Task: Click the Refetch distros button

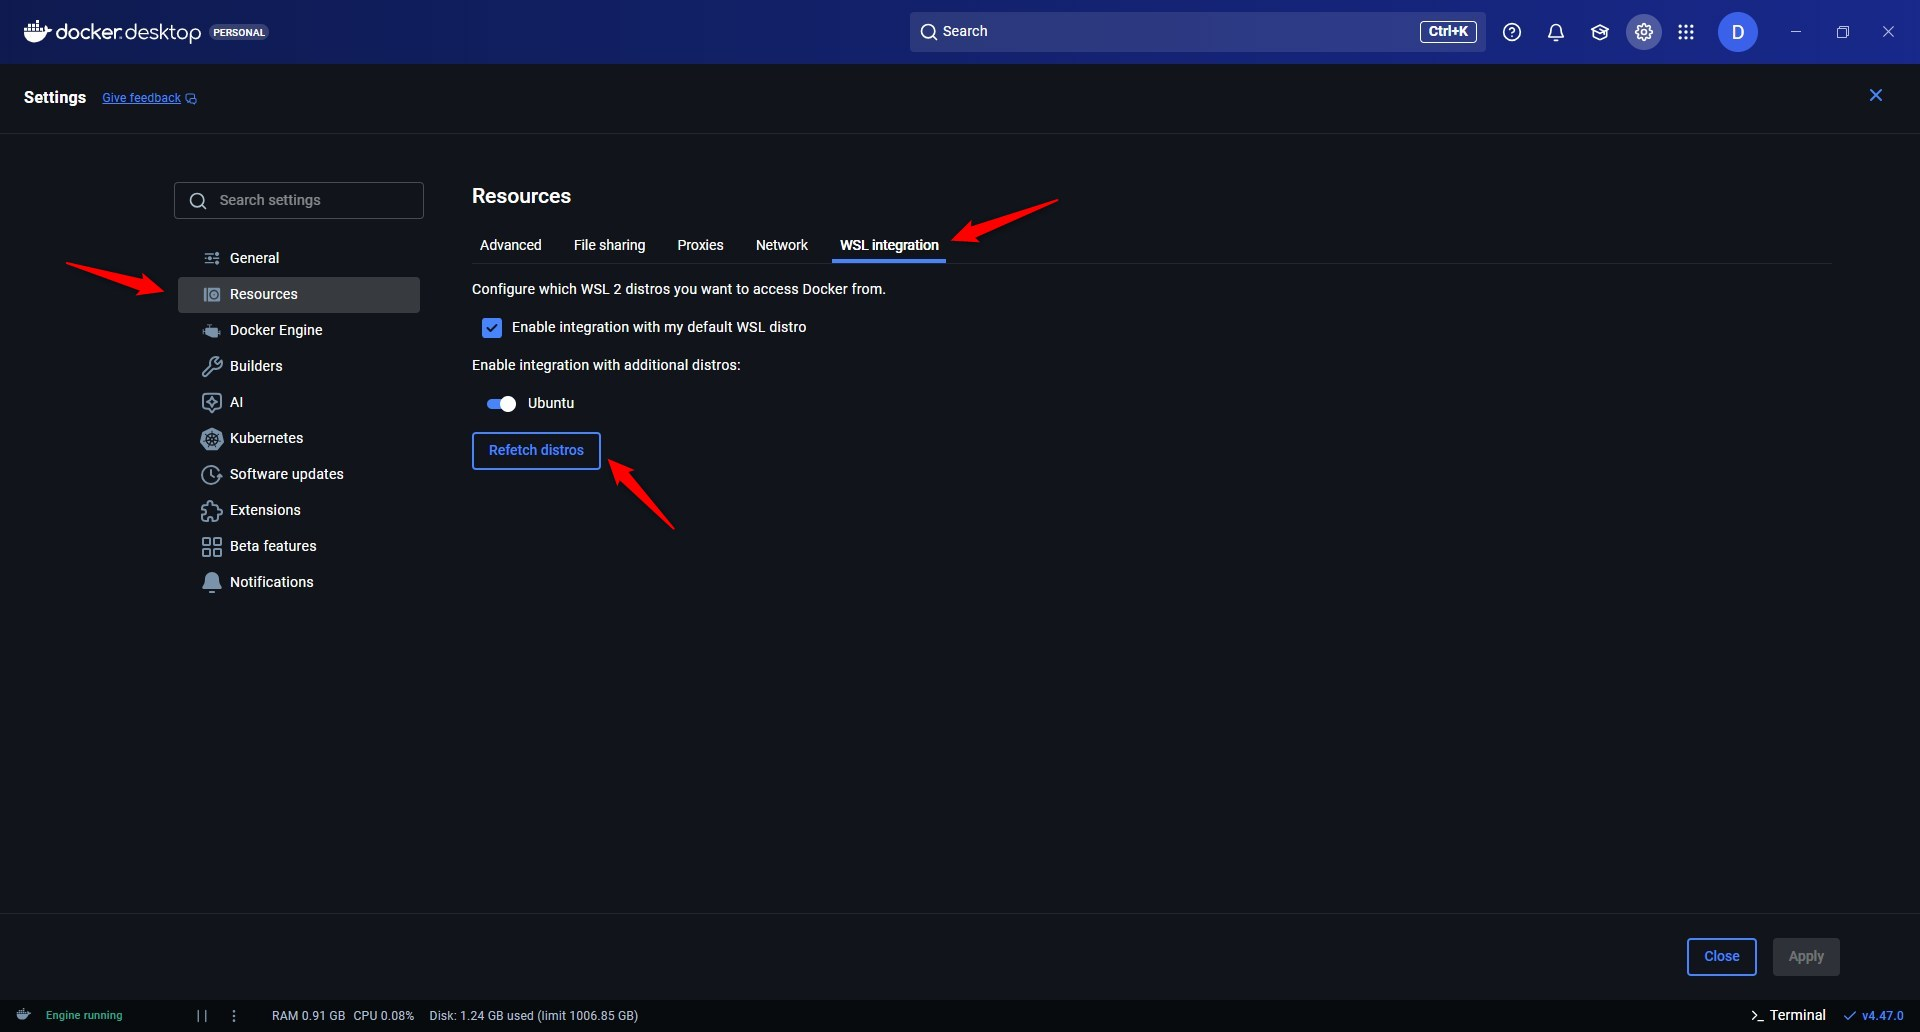Action: point(536,451)
